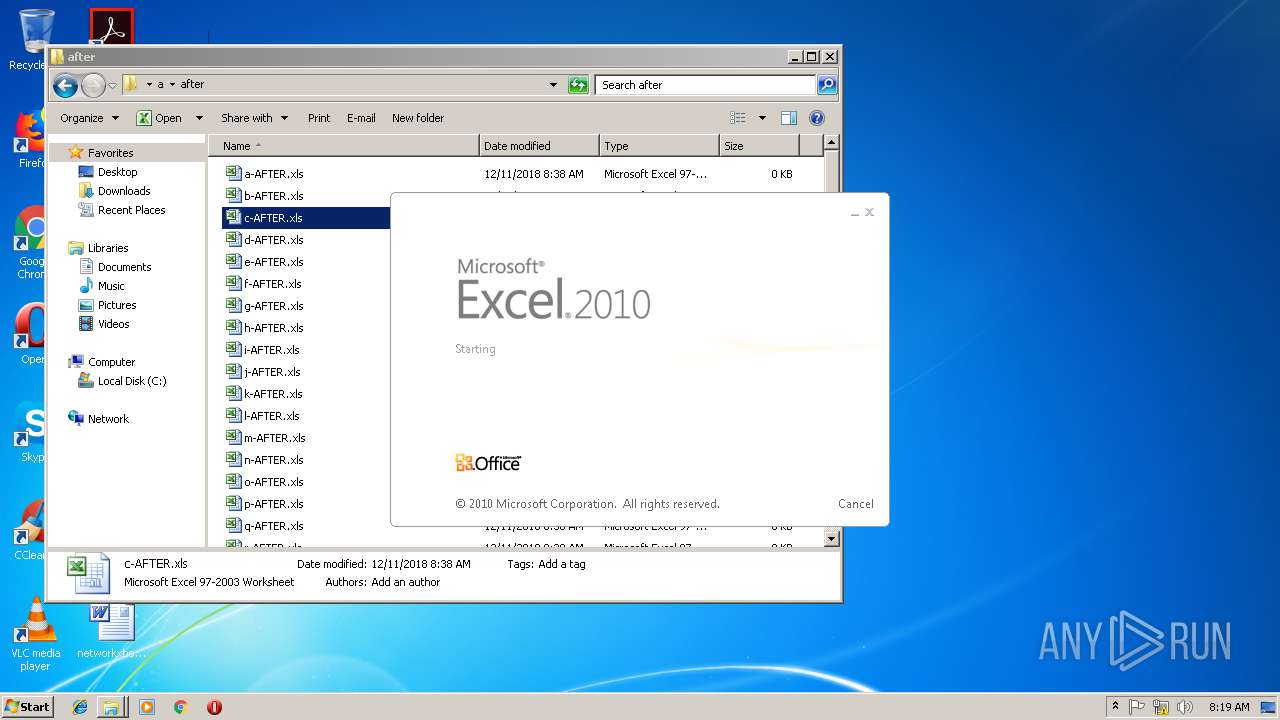Click the red Opera icon in taskbar
Image resolution: width=1280 pixels, height=720 pixels.
click(x=214, y=707)
